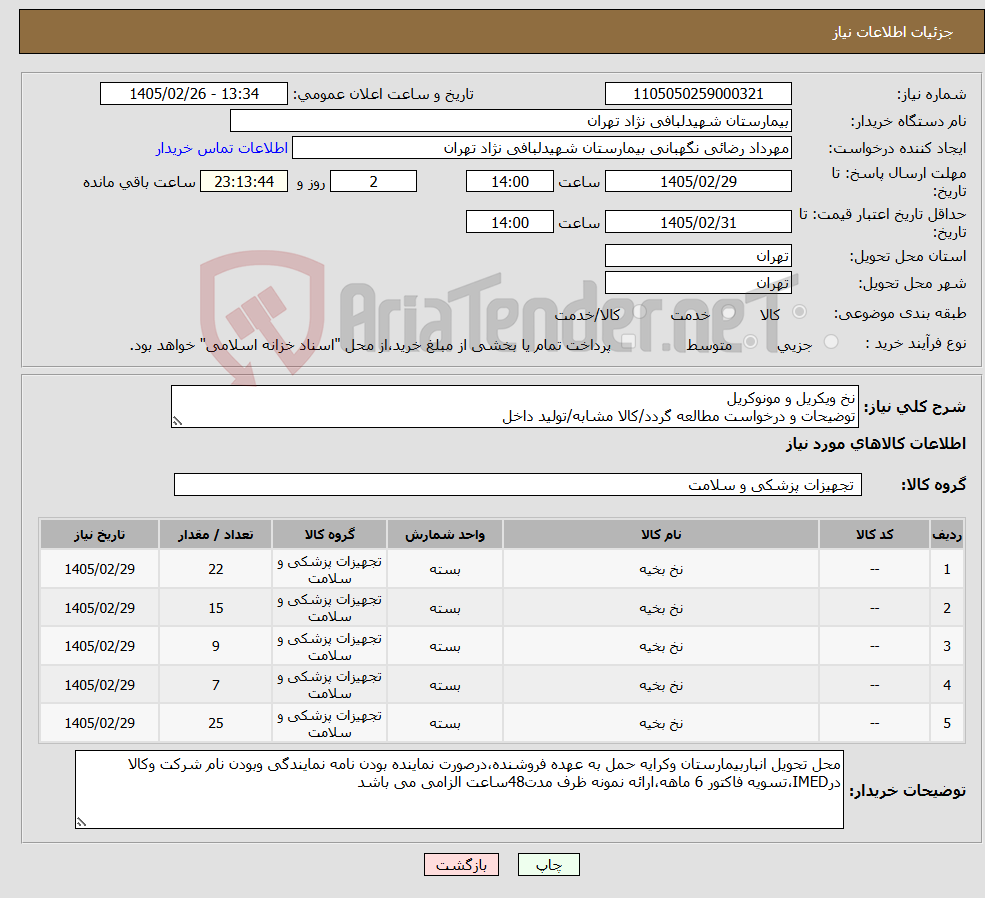Click unit بسته in row 3
Screen dimensions: 985x898
coord(445,647)
